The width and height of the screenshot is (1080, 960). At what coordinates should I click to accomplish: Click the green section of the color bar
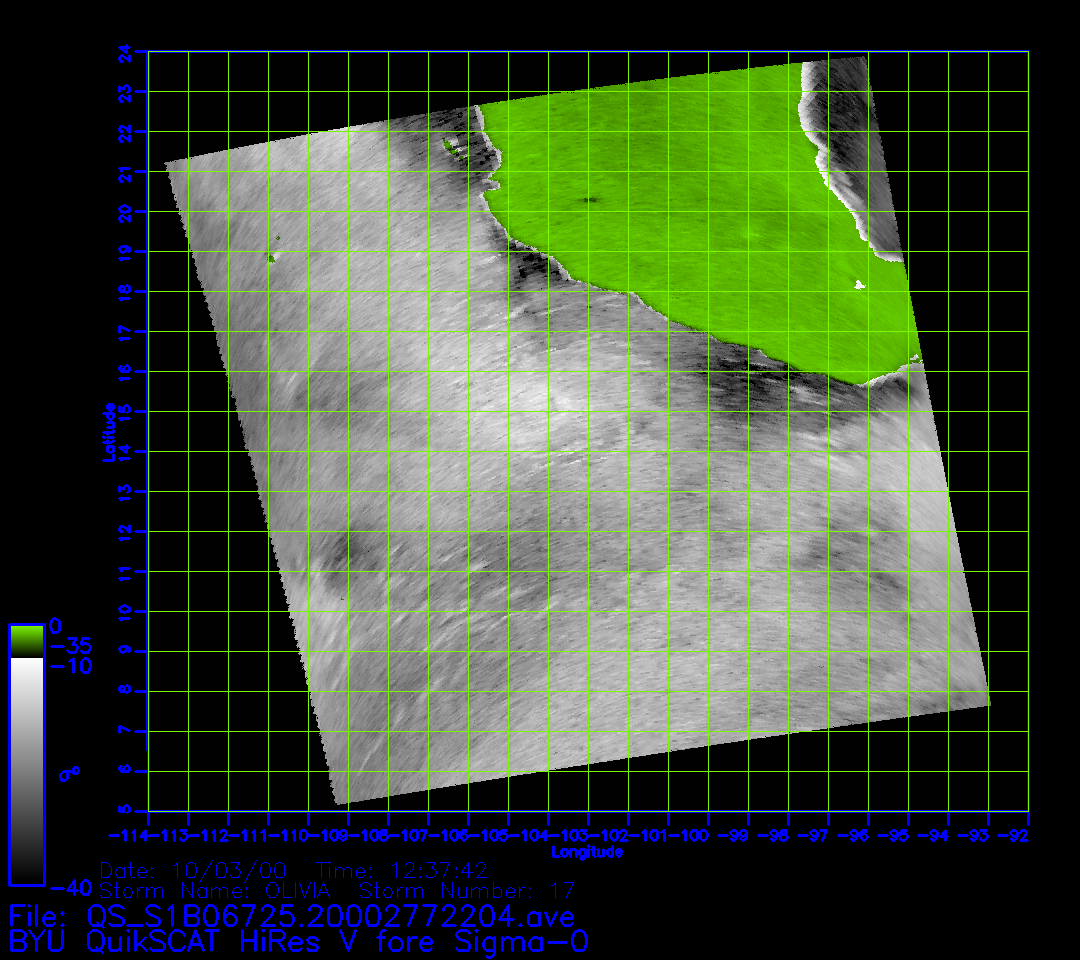26,641
